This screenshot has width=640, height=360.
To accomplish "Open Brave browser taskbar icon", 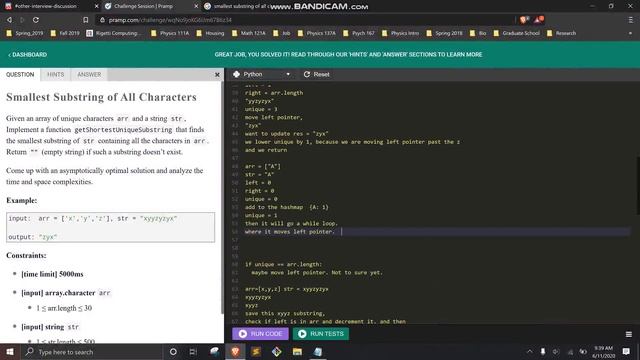I will [235, 352].
